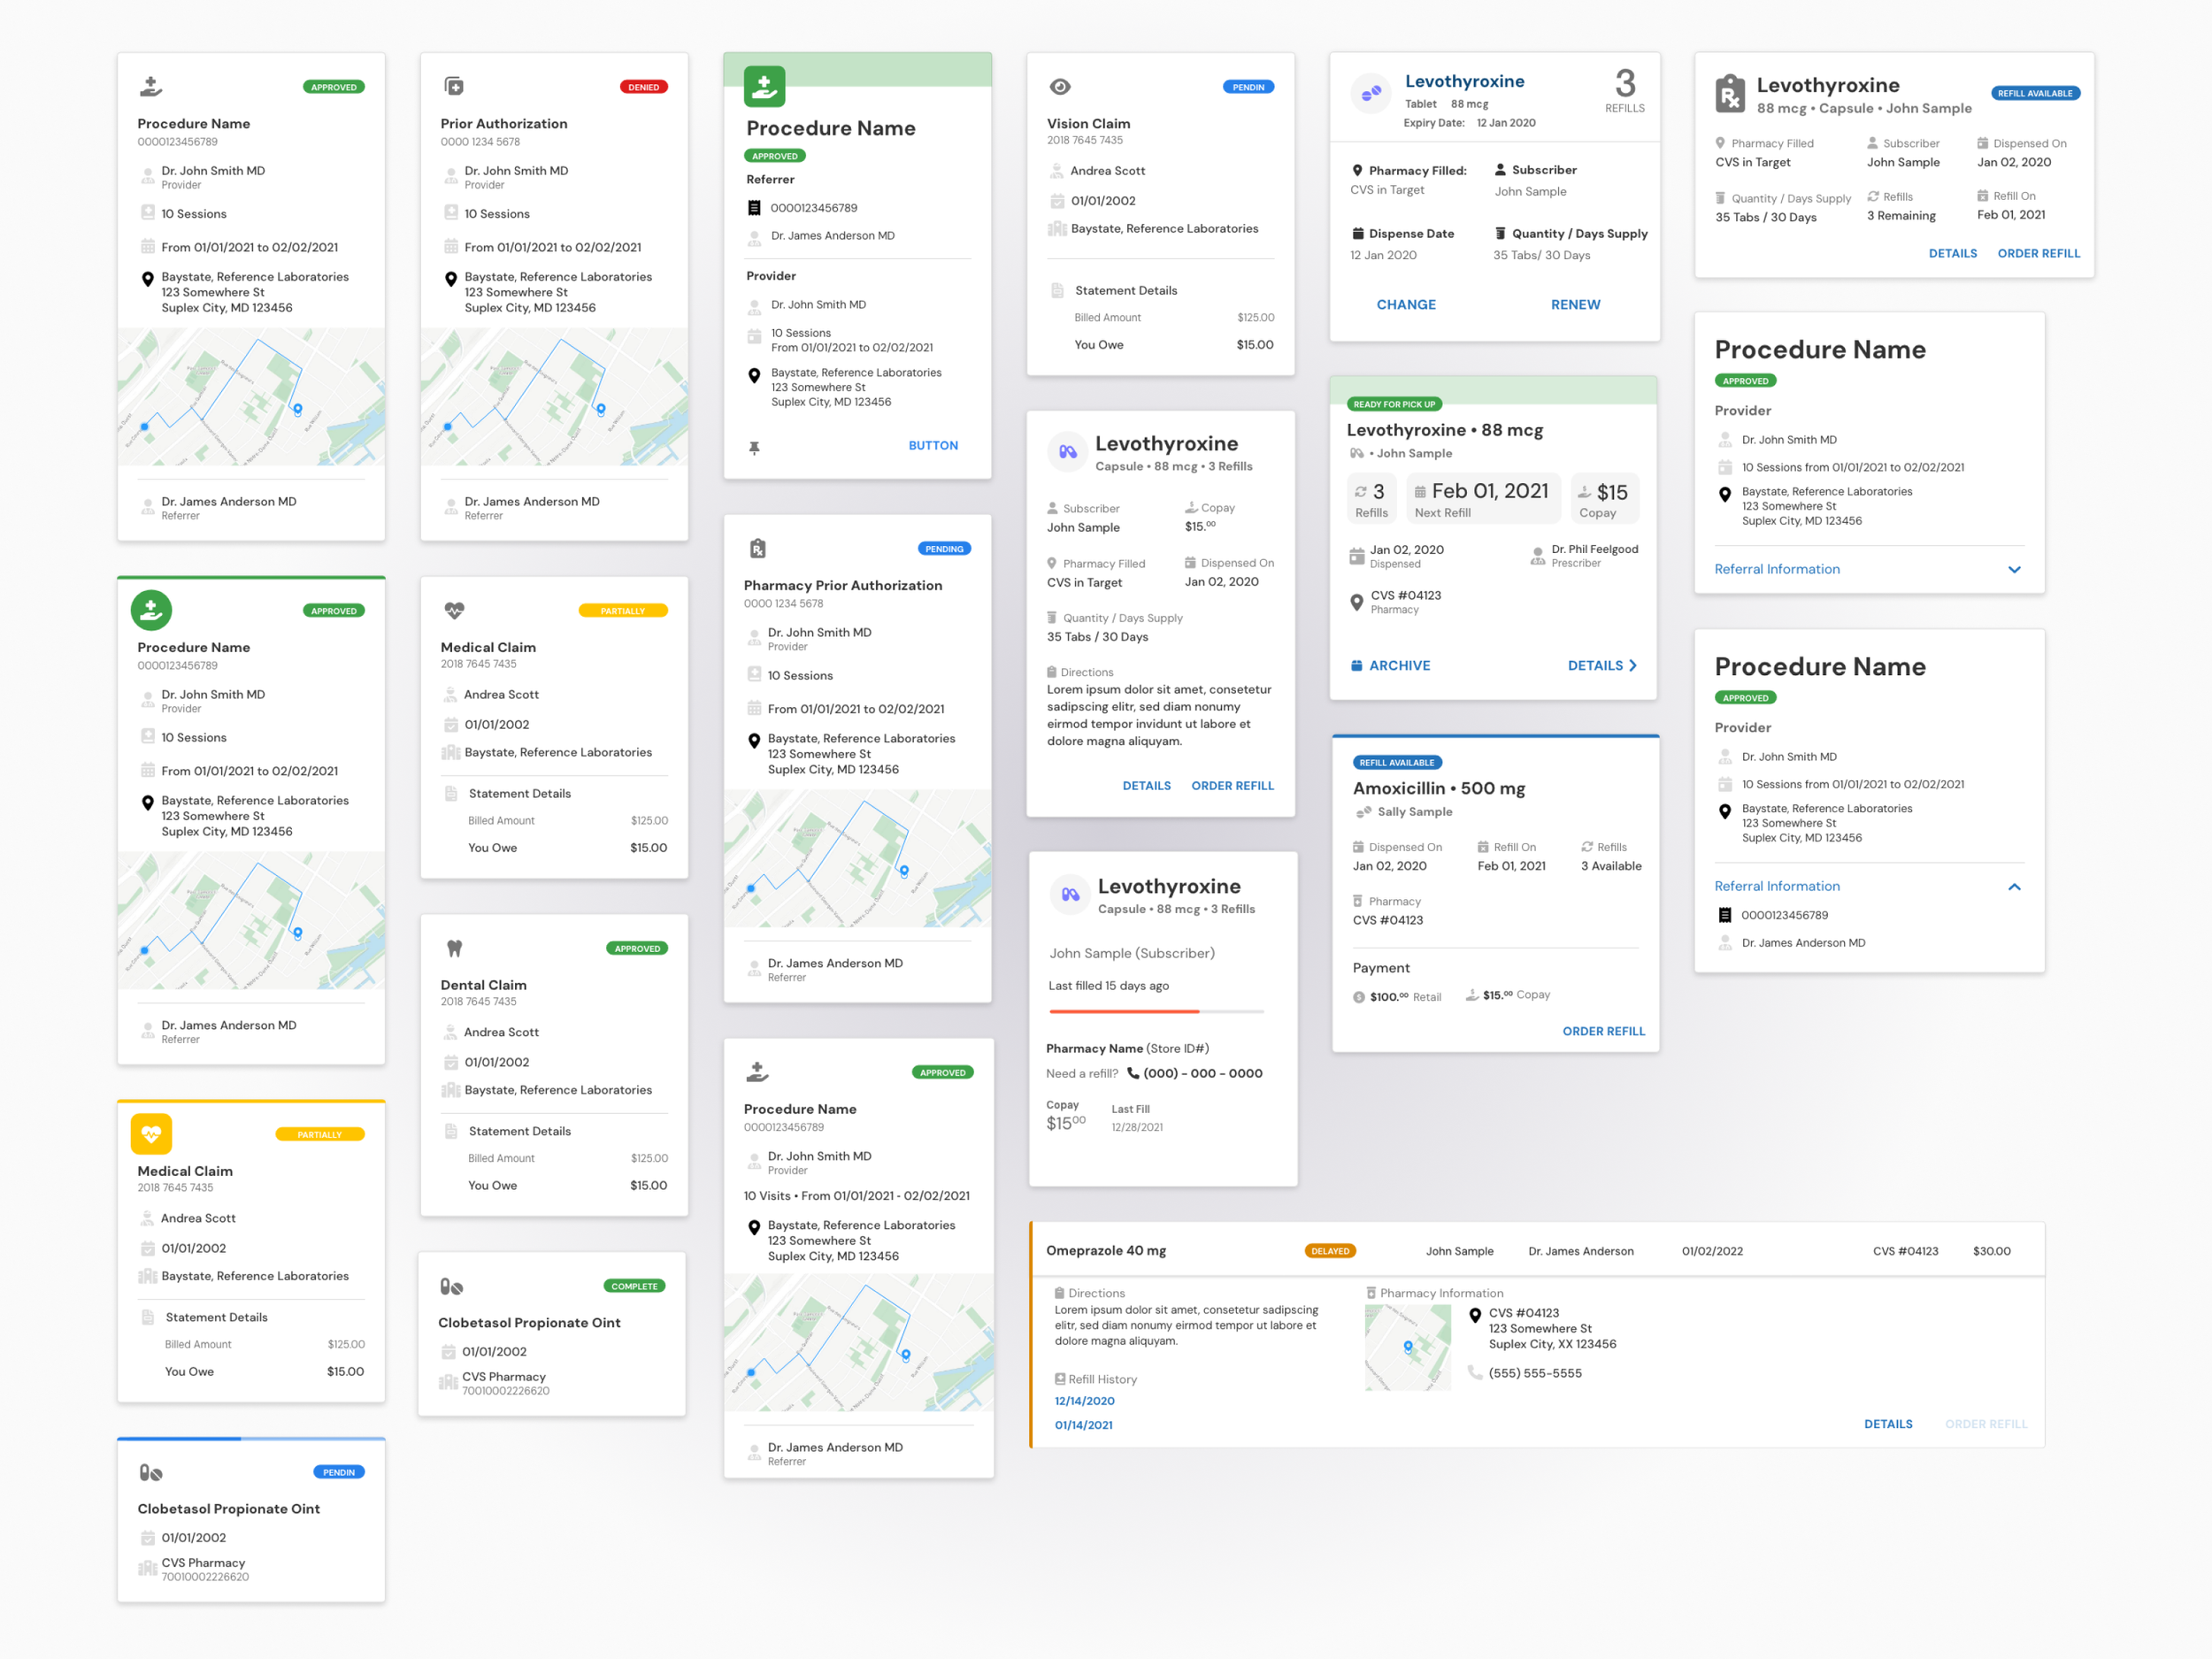Open the 12/14/2020 refill history link

(x=1084, y=1400)
